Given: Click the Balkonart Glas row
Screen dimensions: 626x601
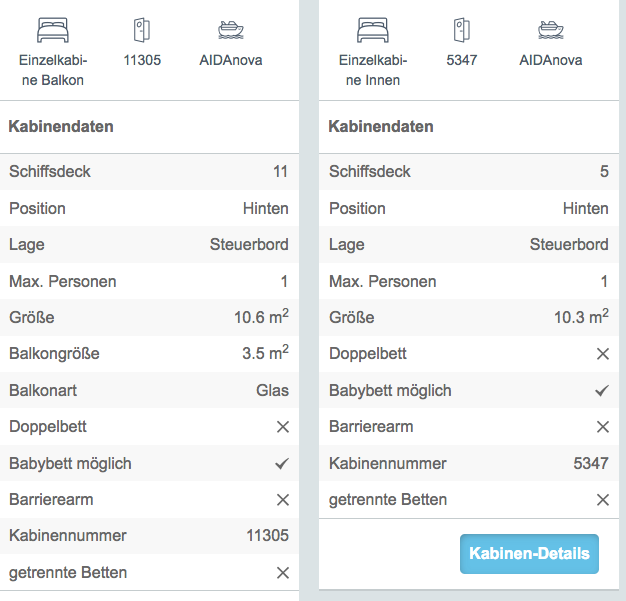Looking at the screenshot, I should 149,390.
